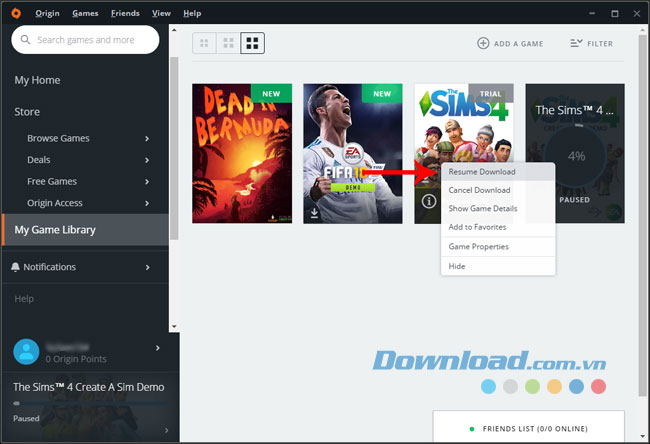The image size is (650, 444).
Task: Expand Notifications arrow
Action: click(x=147, y=267)
